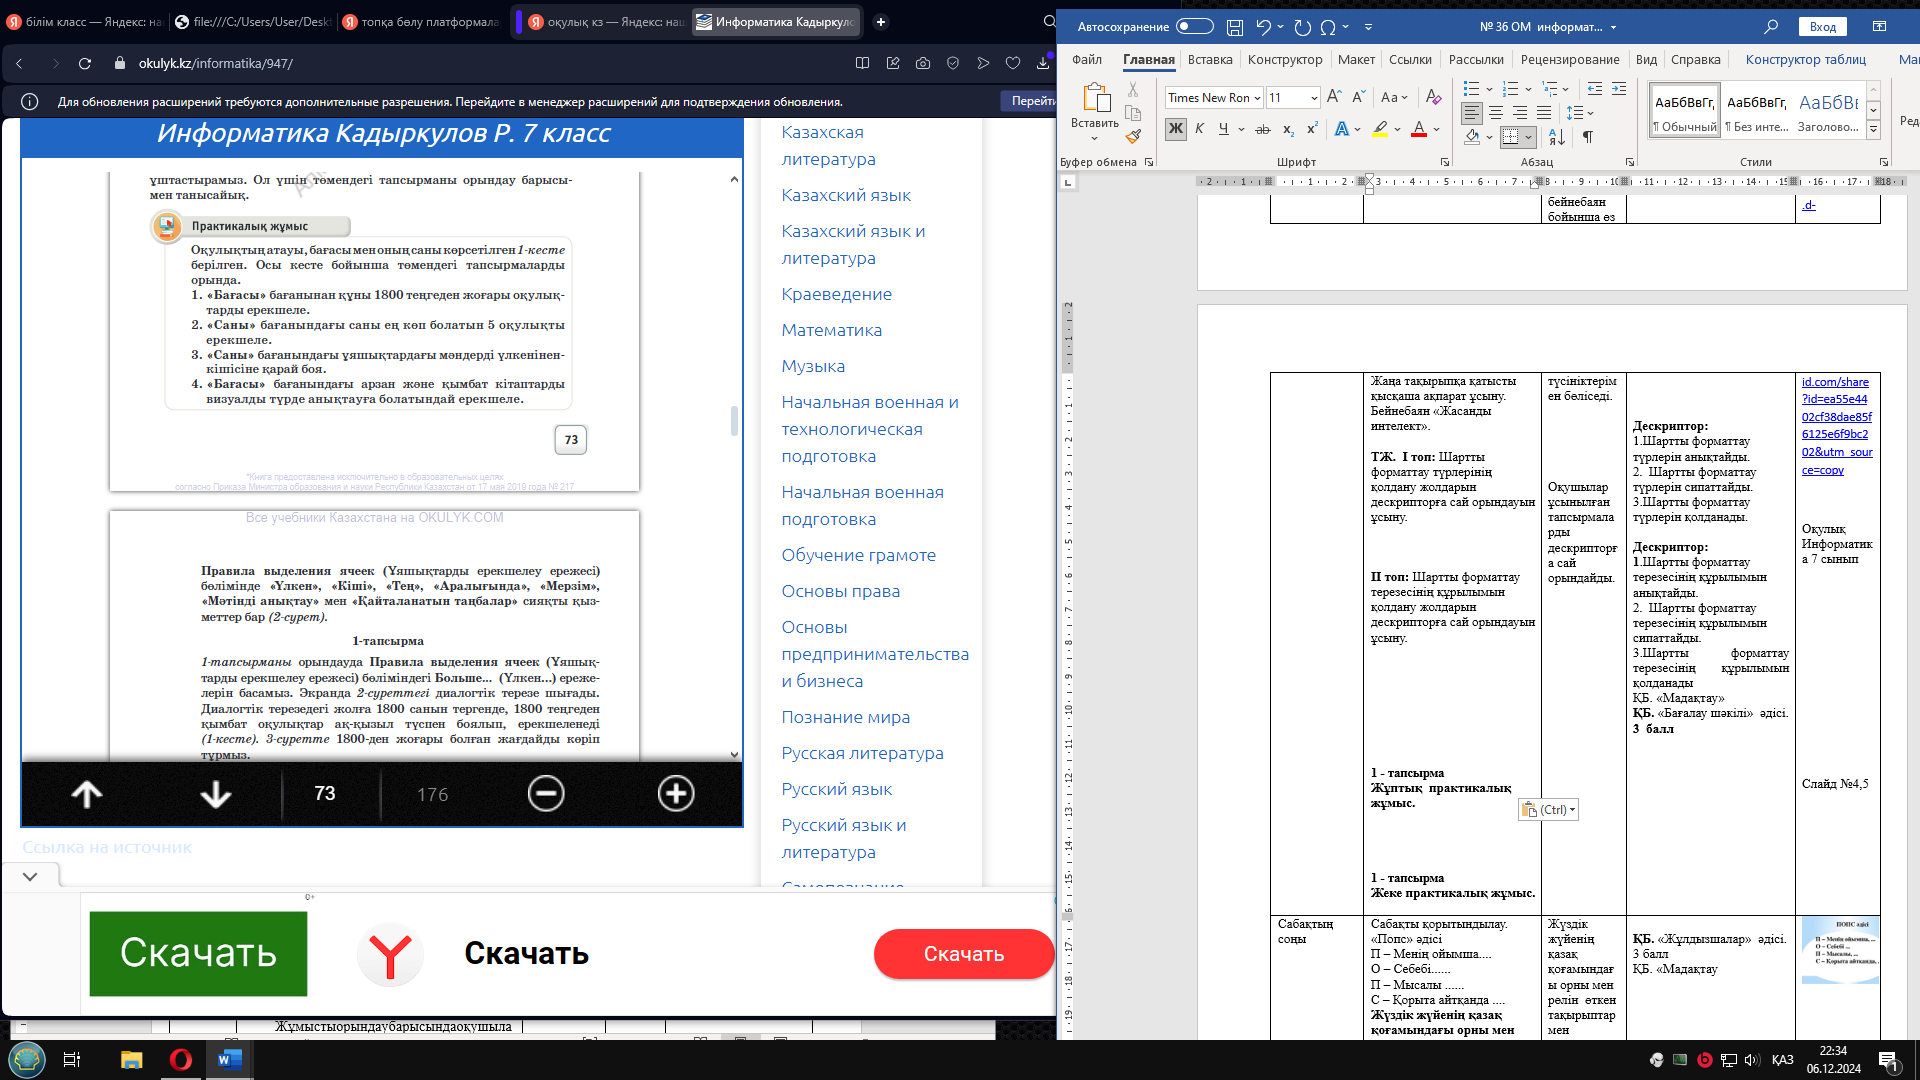Save document with floppy disk icon
The image size is (1920, 1080).
pos(1235,27)
